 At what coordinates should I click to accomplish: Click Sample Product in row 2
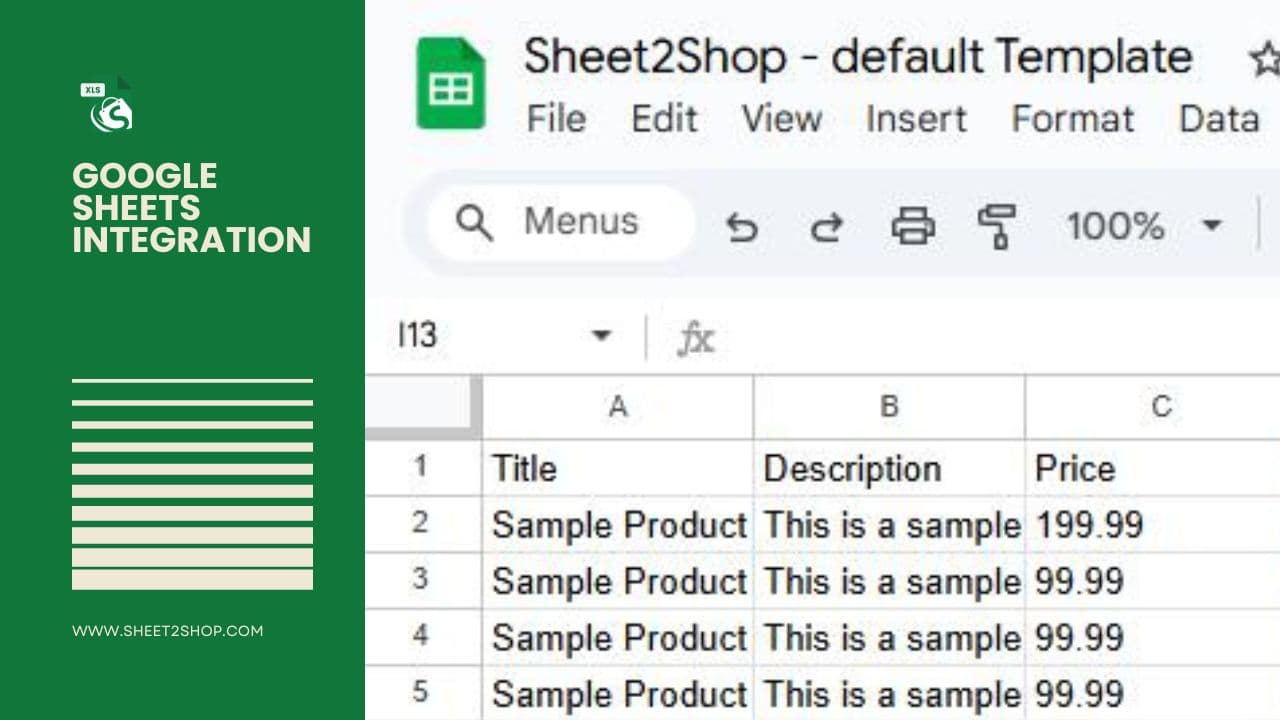click(618, 524)
